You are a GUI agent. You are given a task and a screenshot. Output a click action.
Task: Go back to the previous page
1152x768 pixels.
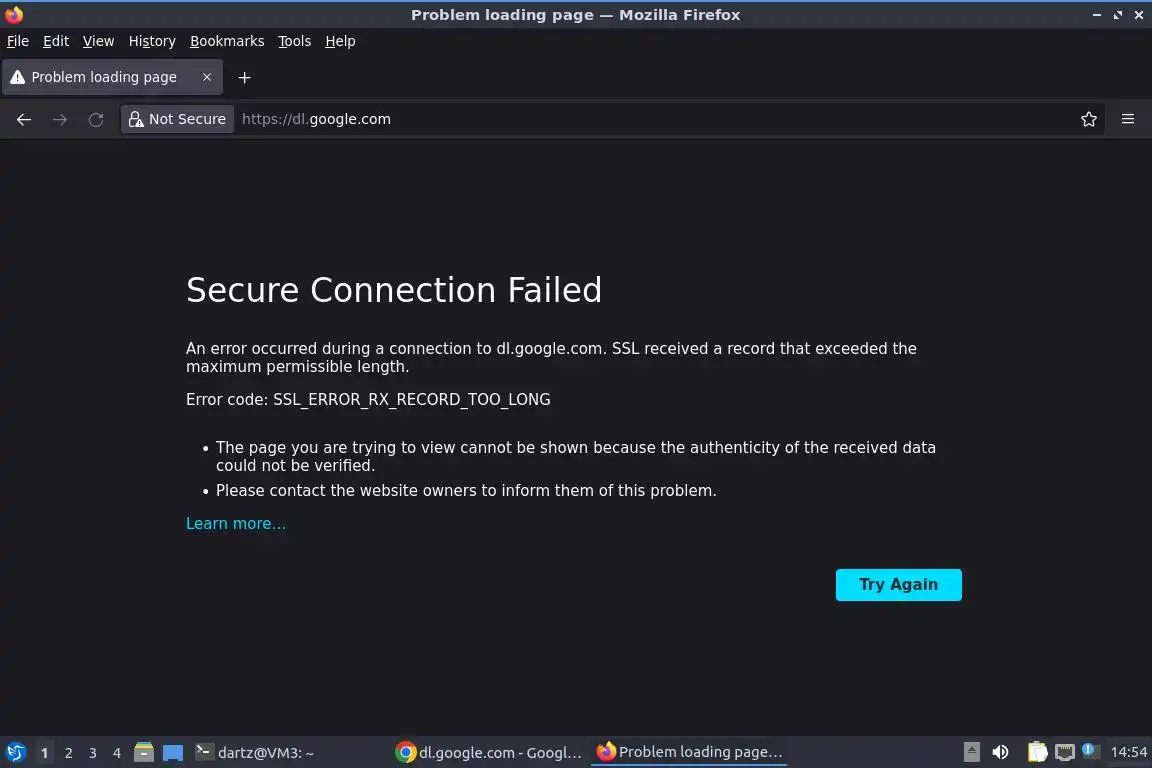point(24,119)
